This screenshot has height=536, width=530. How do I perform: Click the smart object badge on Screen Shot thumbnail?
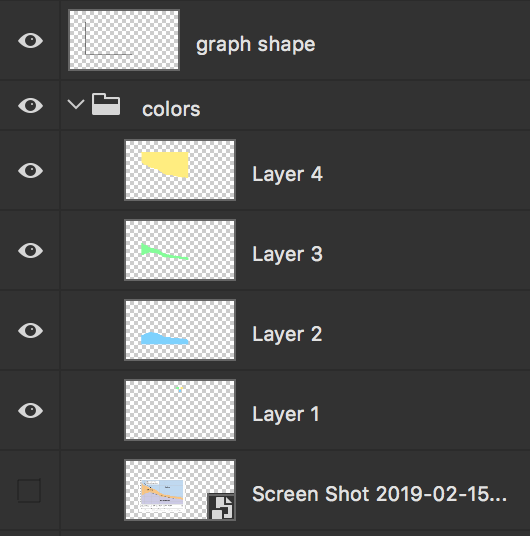(221, 507)
